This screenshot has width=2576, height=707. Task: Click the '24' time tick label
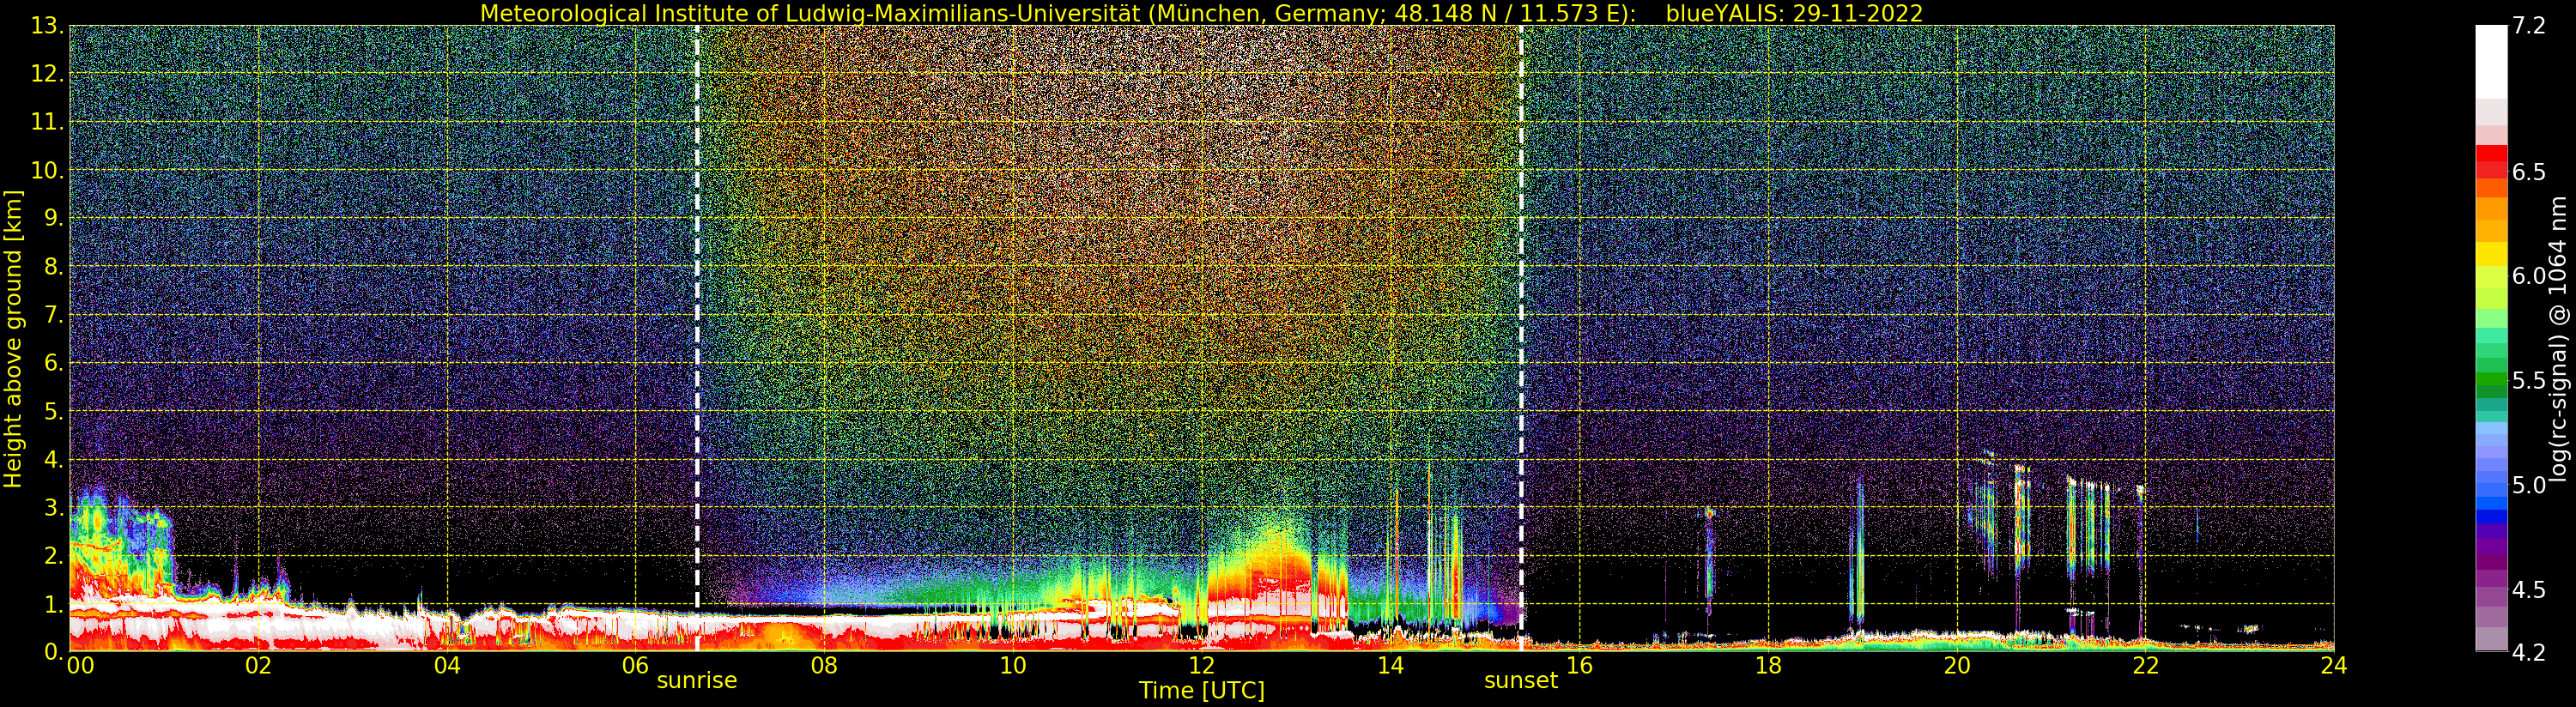coord(2333,666)
